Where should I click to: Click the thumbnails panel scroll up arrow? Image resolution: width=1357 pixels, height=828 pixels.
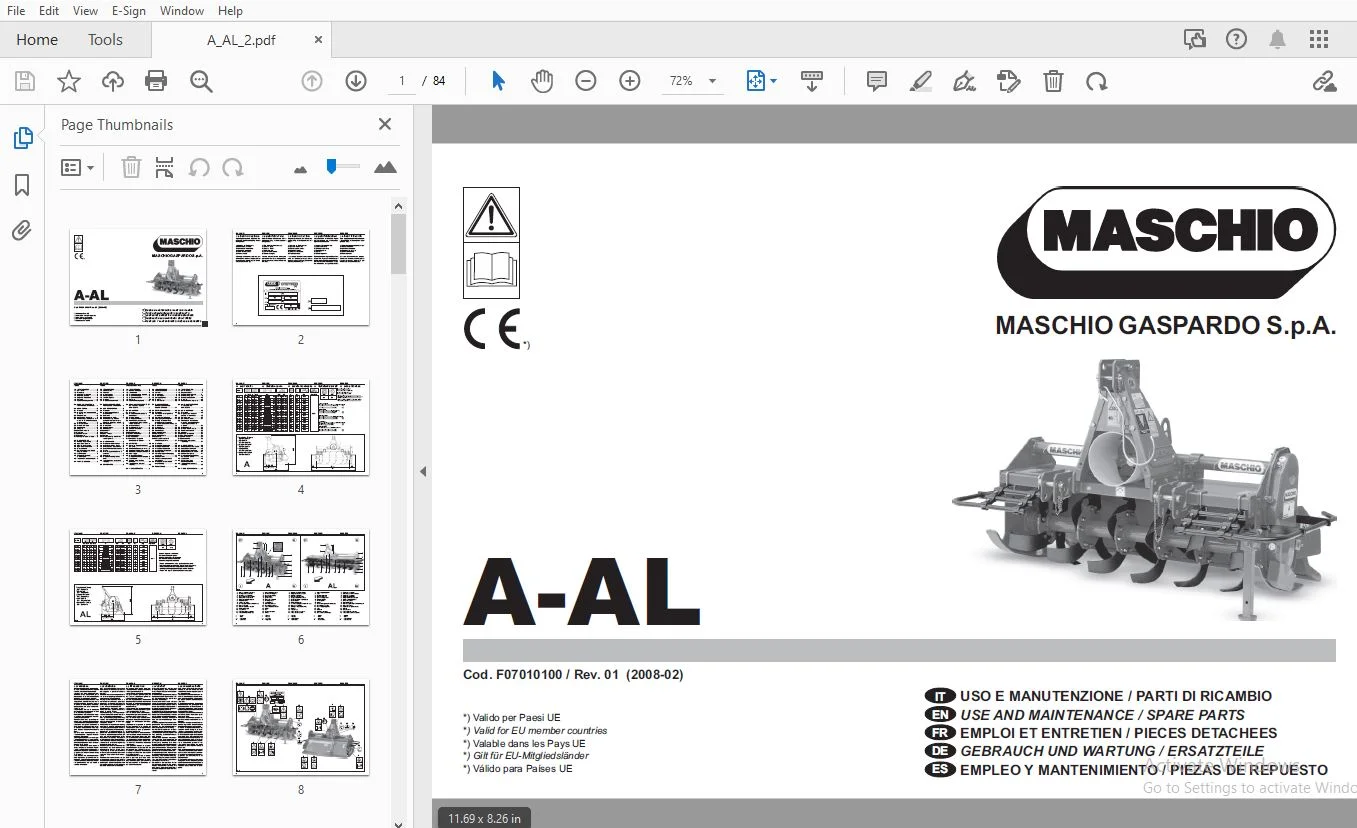[398, 206]
